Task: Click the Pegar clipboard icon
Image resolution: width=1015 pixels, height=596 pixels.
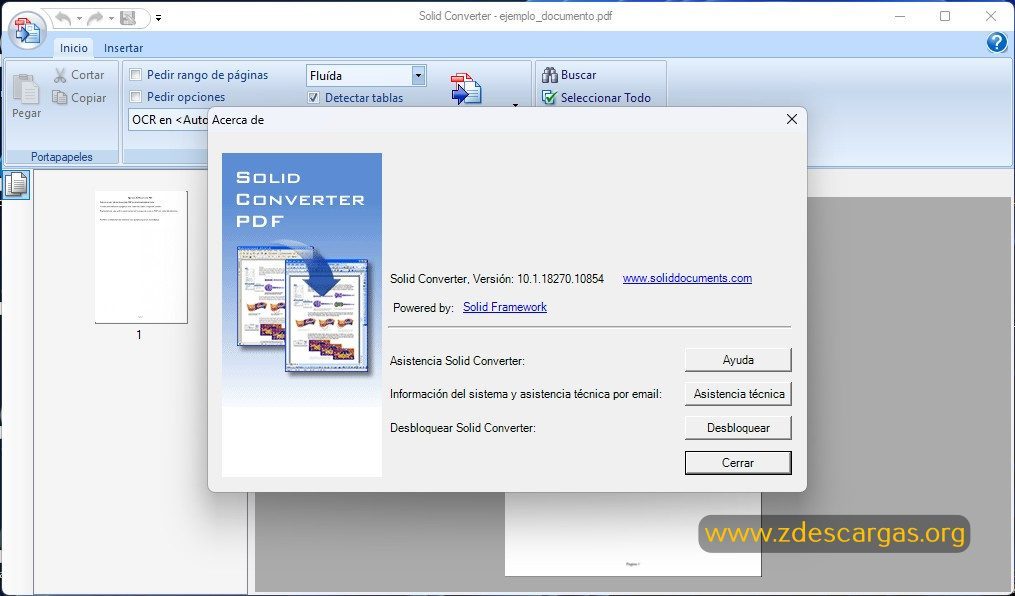Action: [x=27, y=89]
